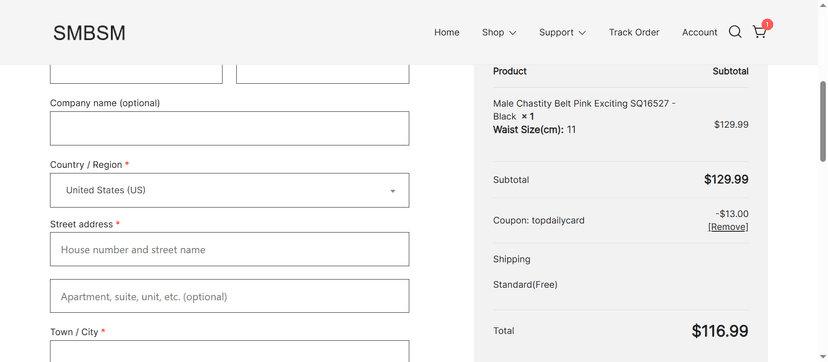The width and height of the screenshot is (828, 362).
Task: Expand the Support menu chevron
Action: (582, 33)
